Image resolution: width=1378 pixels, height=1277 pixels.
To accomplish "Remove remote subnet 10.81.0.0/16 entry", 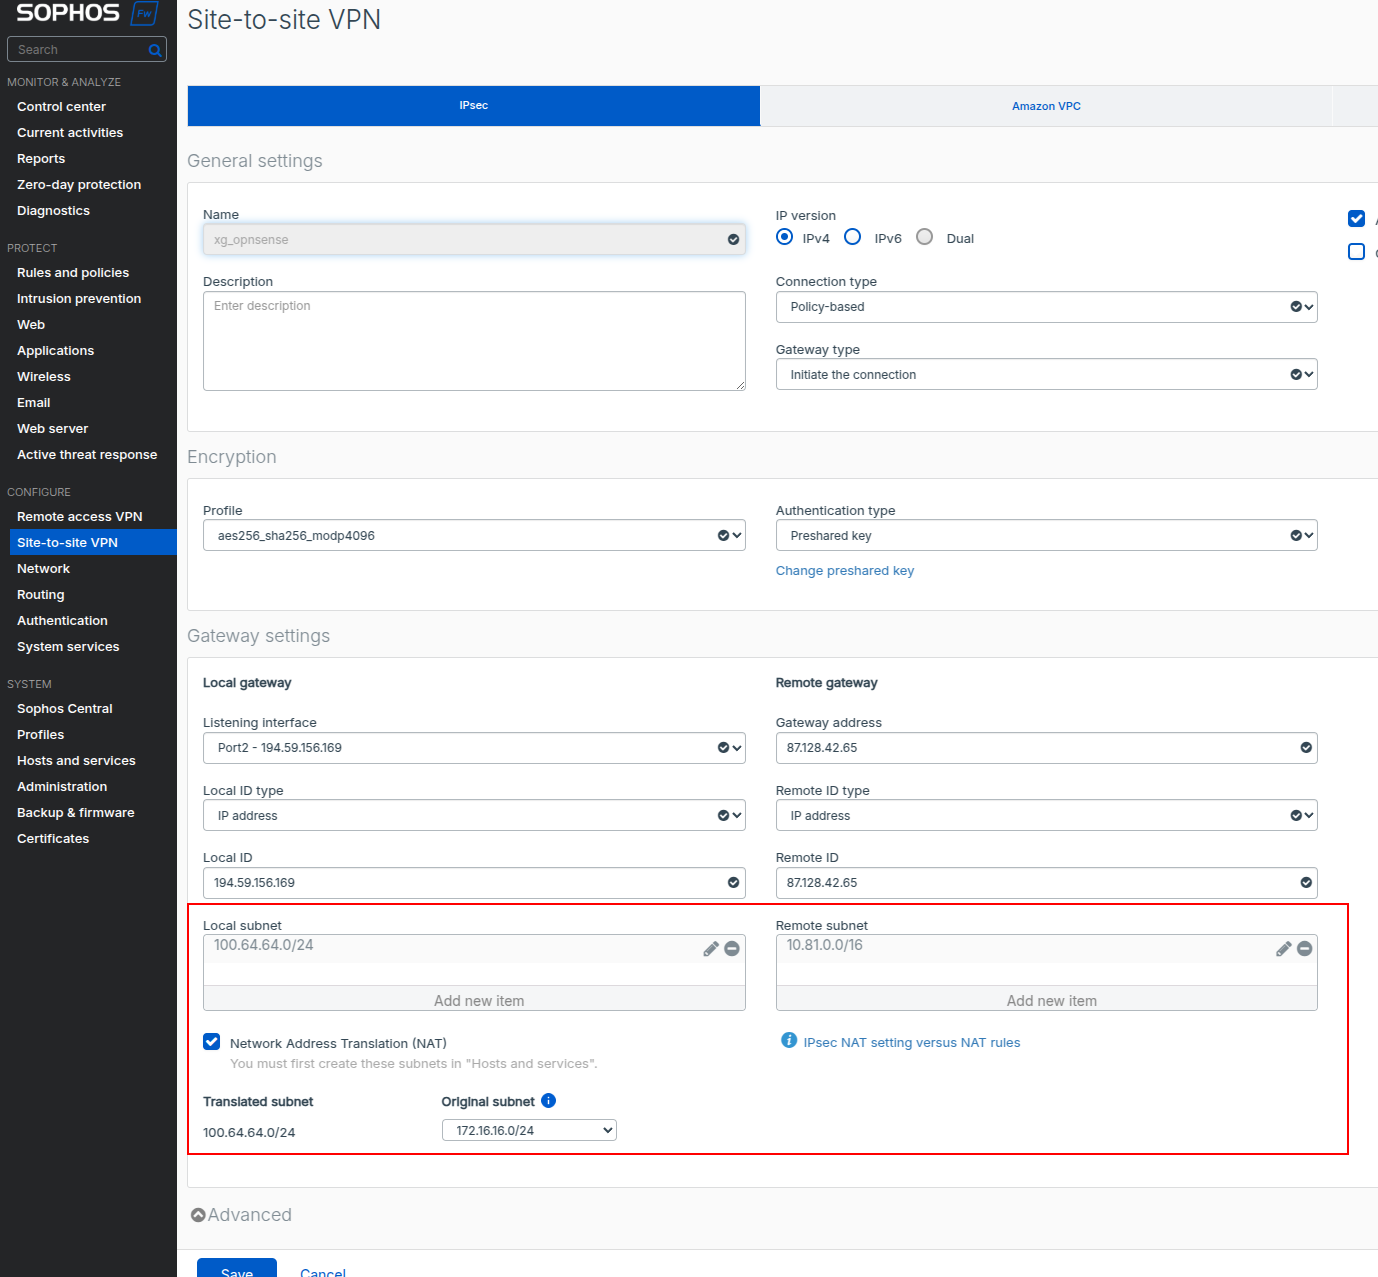I will pos(1305,949).
